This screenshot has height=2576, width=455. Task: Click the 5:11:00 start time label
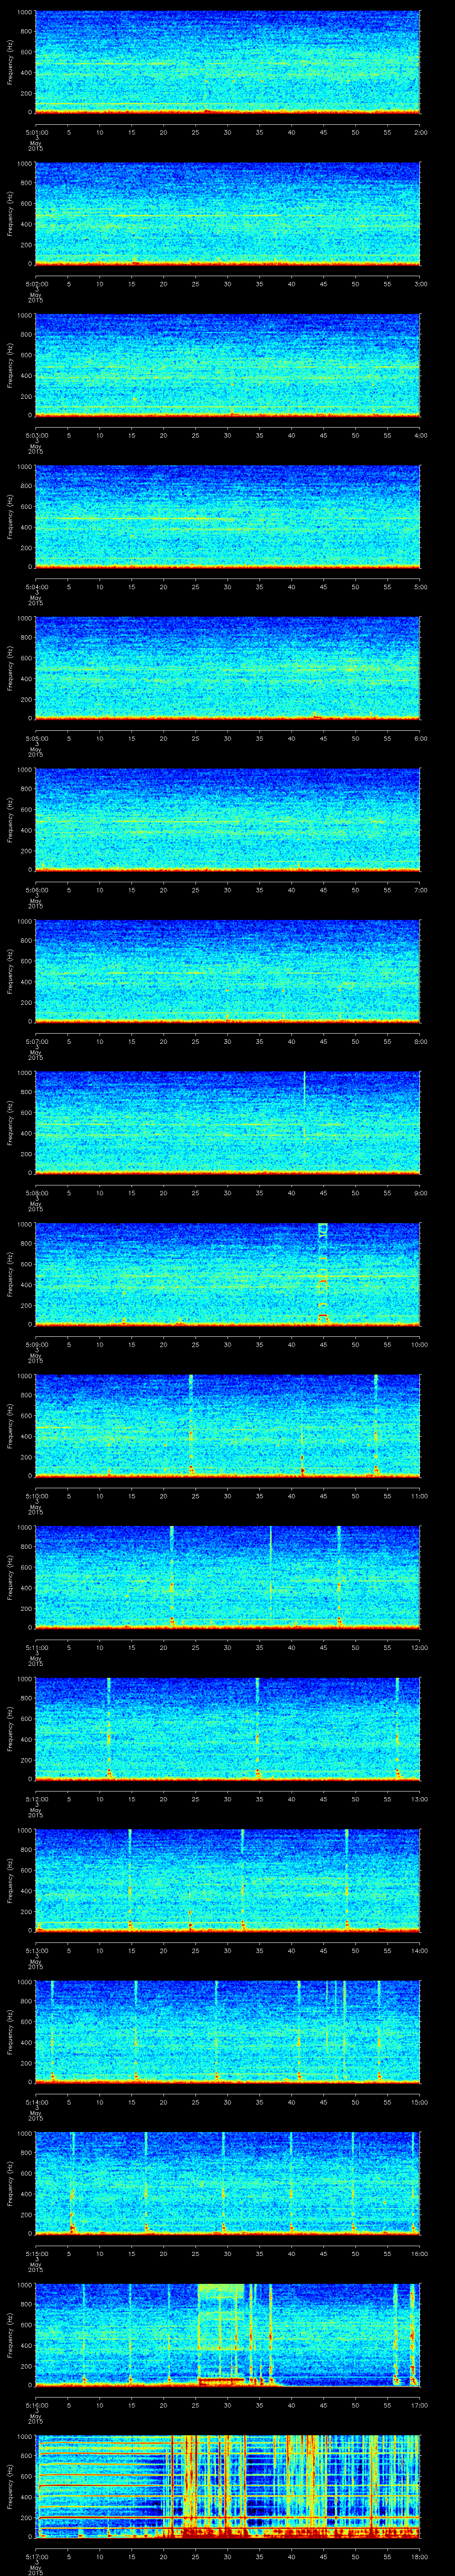[x=37, y=1648]
